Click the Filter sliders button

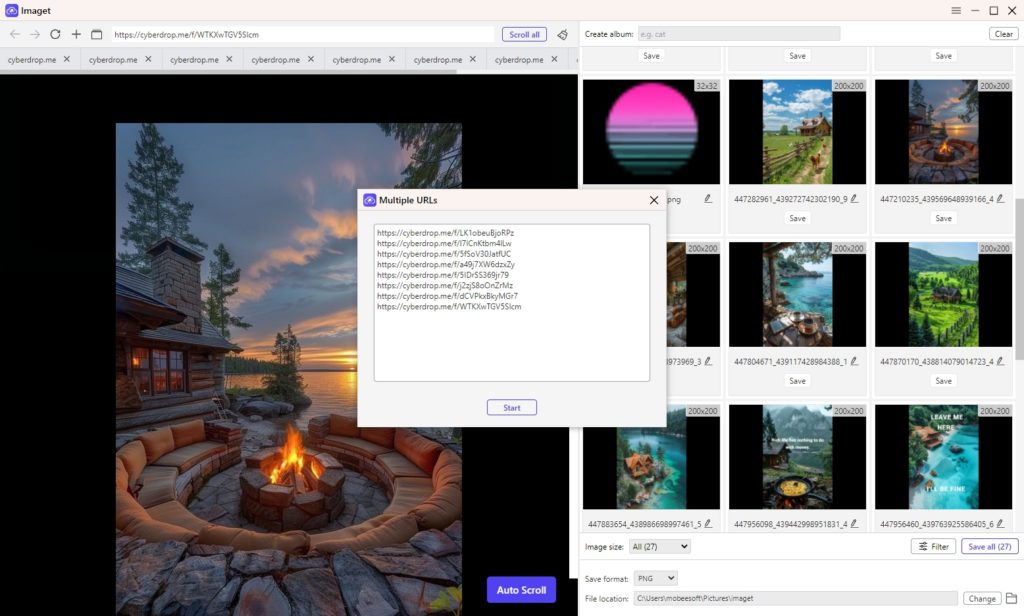coord(933,546)
